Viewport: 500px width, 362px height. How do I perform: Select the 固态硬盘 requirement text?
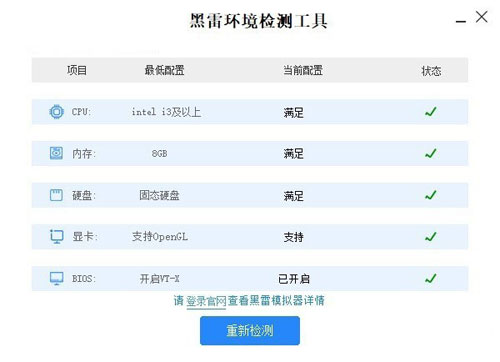[159, 195]
